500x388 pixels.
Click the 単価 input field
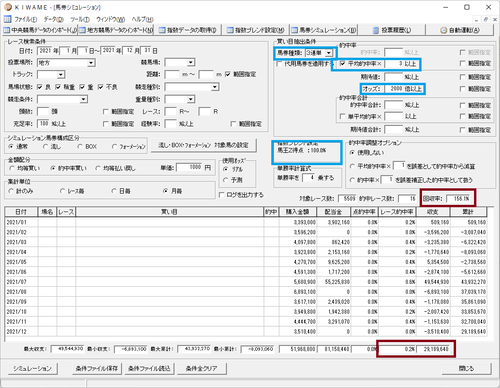pyautogui.click(x=189, y=167)
